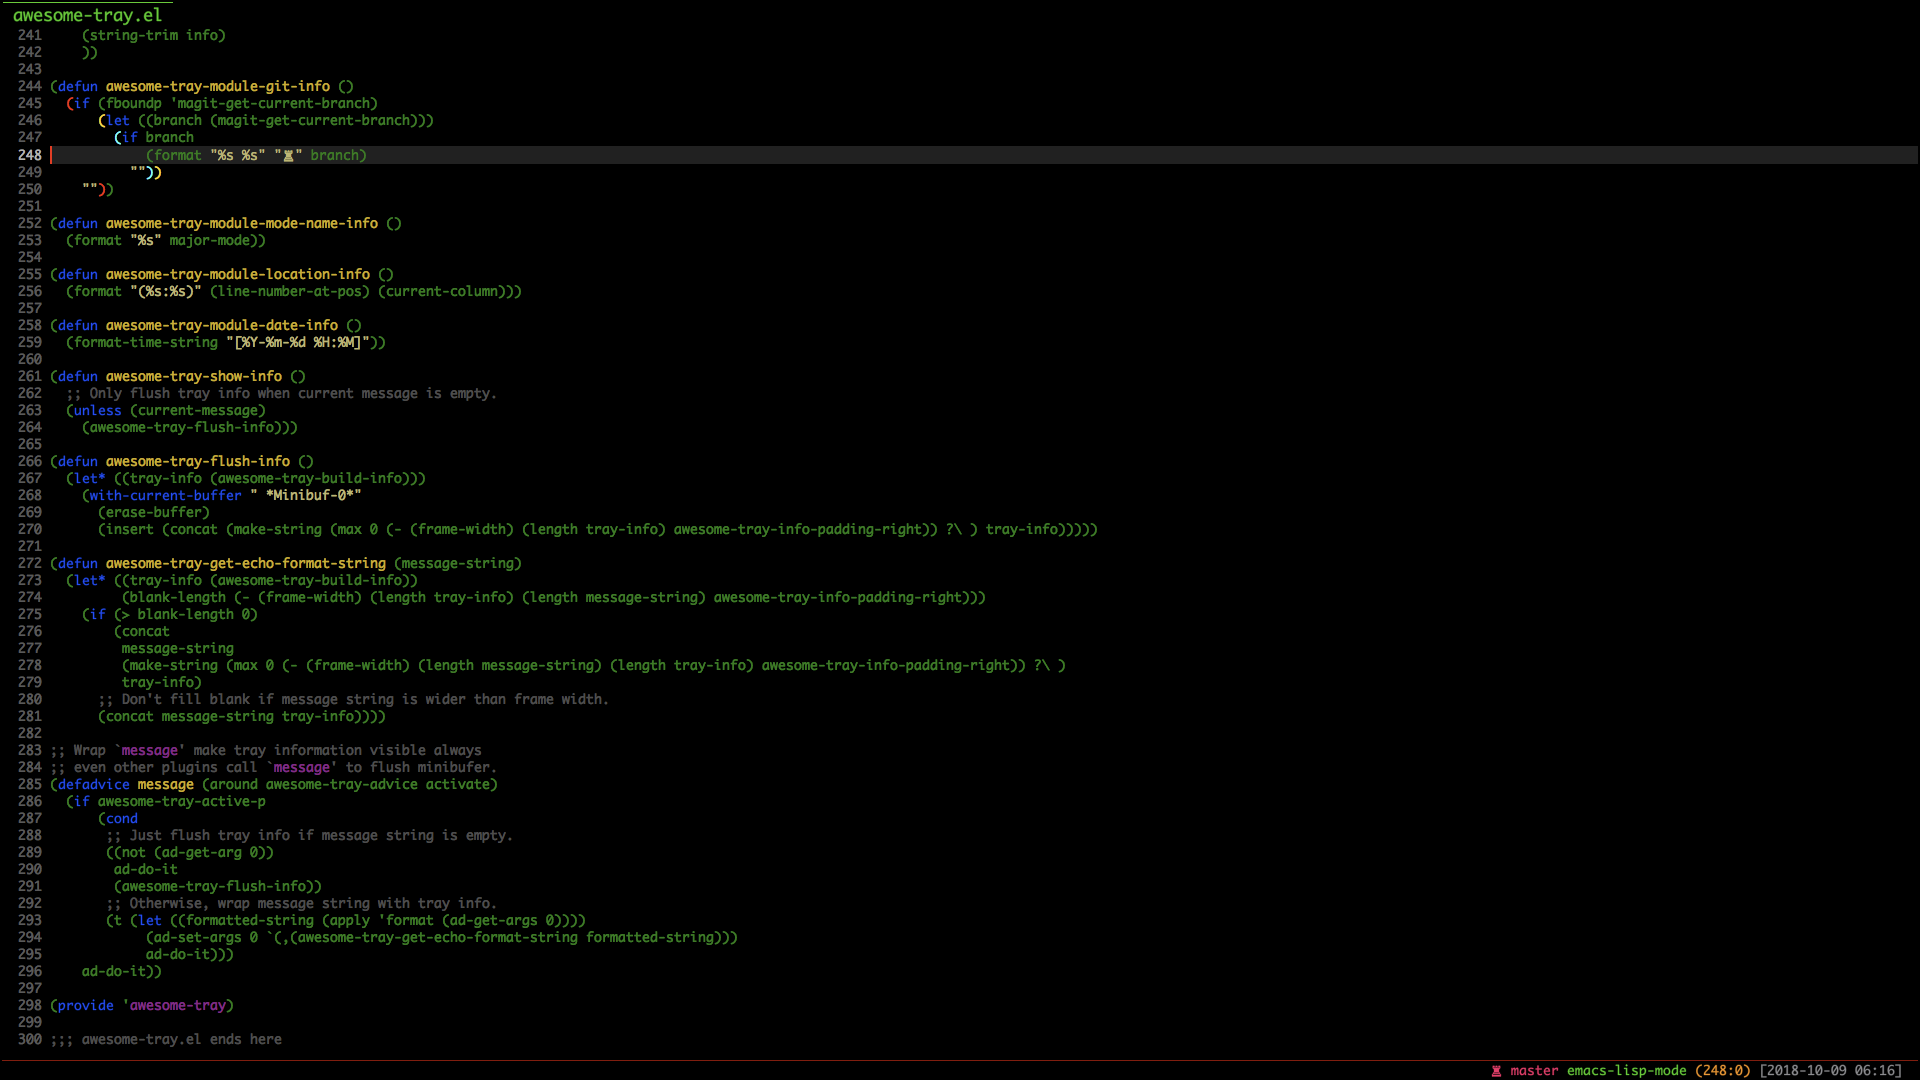The image size is (1920, 1080).
Task: Click line number 248 in the gutter
Action: (30, 155)
